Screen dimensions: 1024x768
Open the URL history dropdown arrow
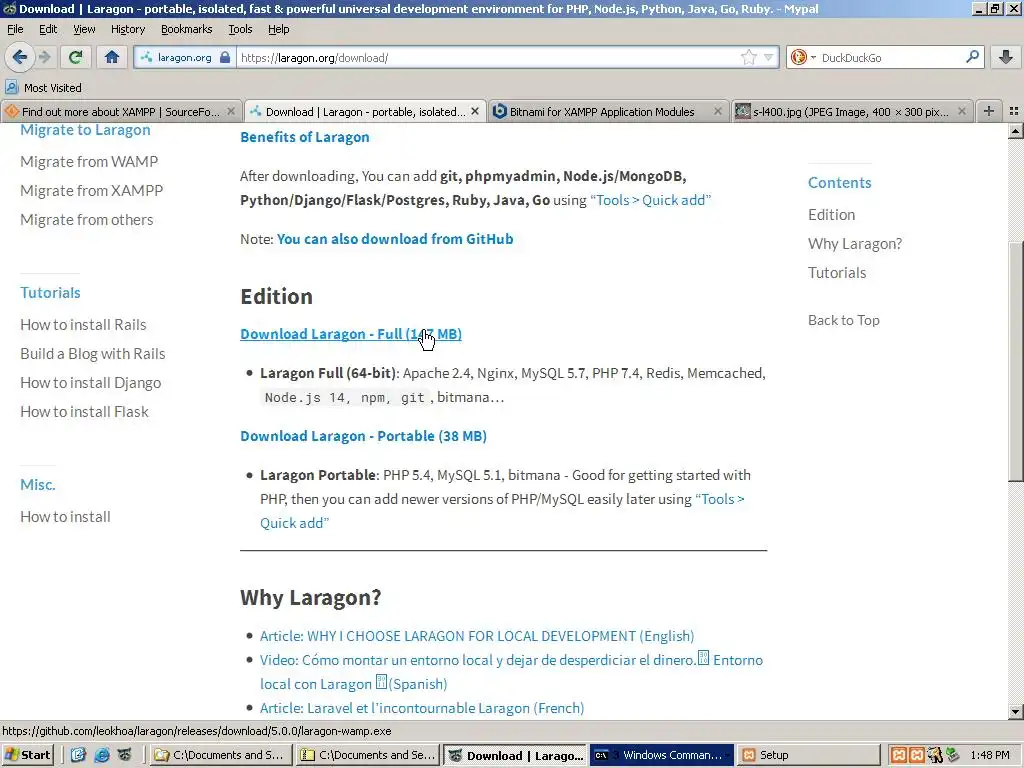tap(769, 57)
